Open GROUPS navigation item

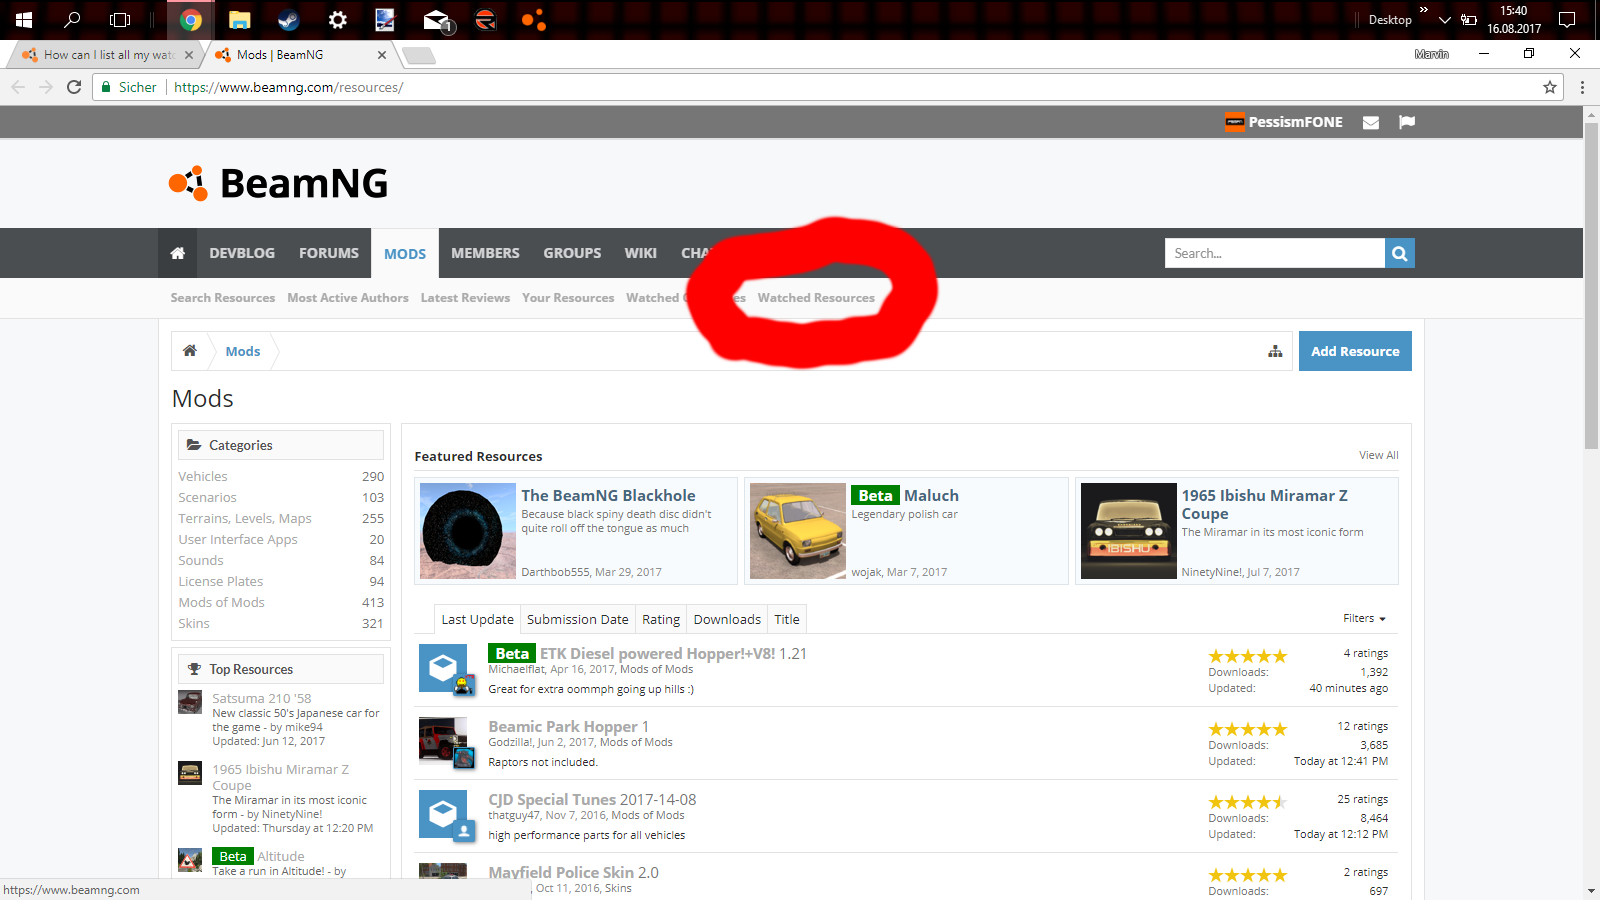(572, 253)
